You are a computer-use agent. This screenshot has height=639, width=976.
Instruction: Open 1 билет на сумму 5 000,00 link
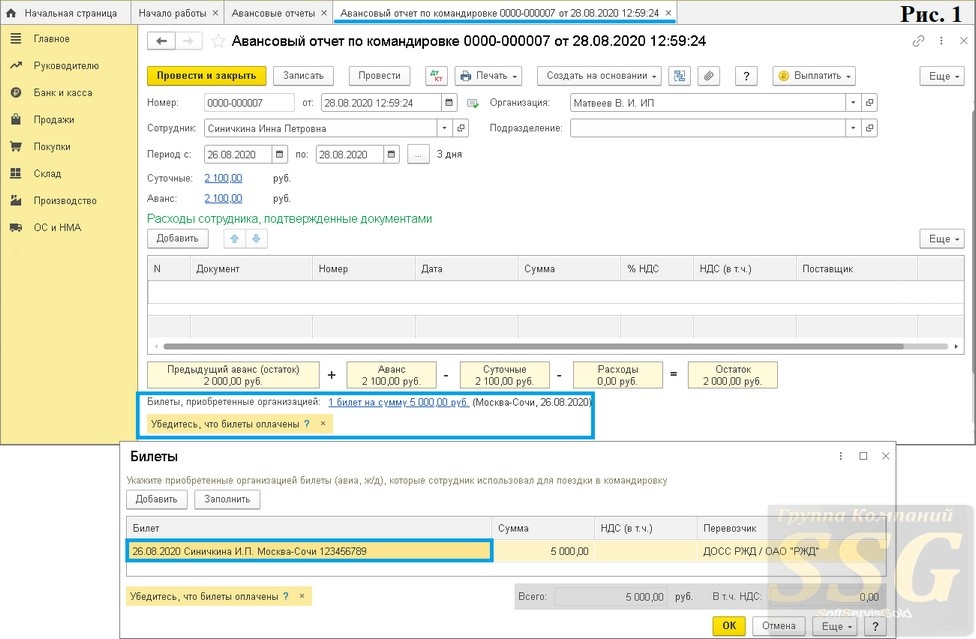pyautogui.click(x=398, y=403)
